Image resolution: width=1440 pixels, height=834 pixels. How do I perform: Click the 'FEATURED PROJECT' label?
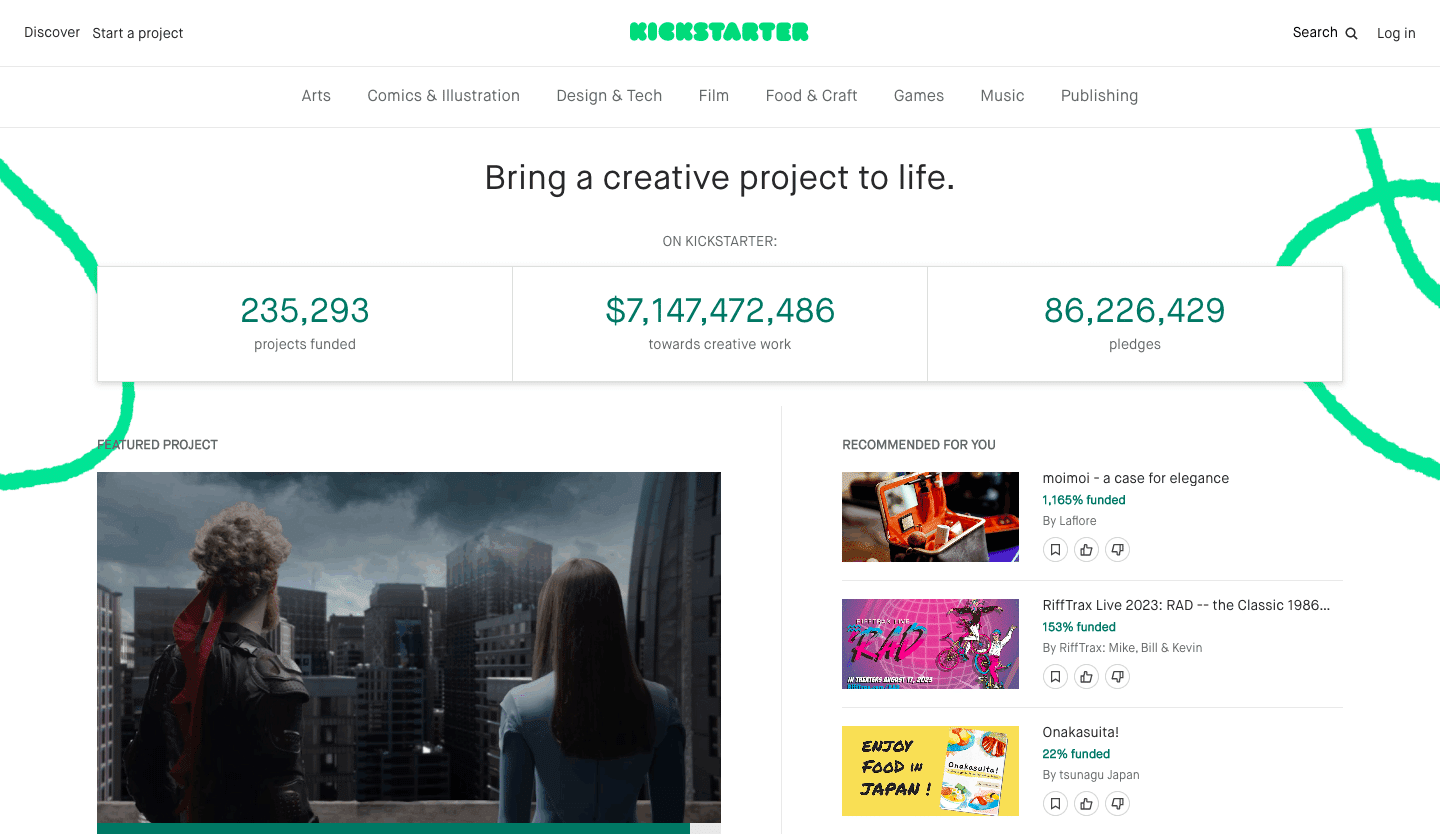click(157, 445)
